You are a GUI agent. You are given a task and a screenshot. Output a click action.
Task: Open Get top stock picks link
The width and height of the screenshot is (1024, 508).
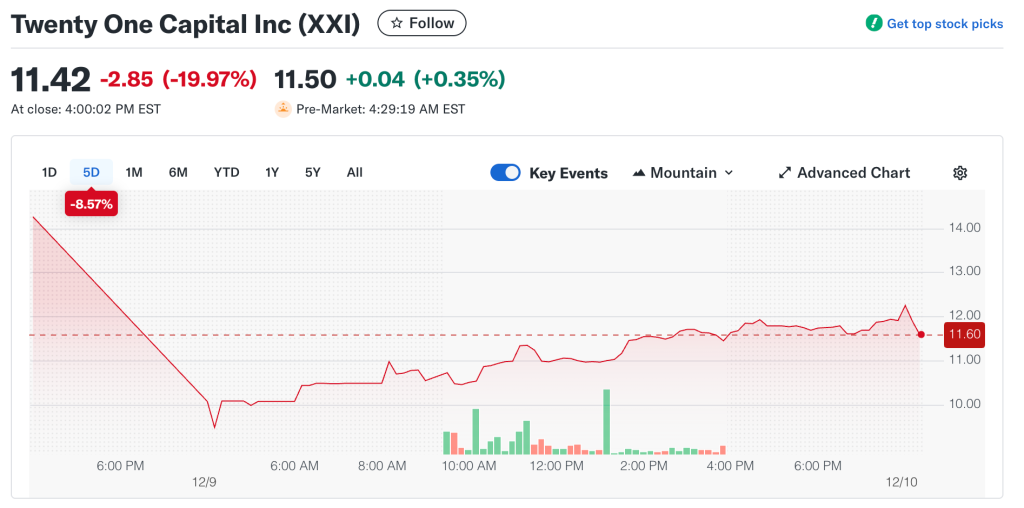[x=944, y=24]
